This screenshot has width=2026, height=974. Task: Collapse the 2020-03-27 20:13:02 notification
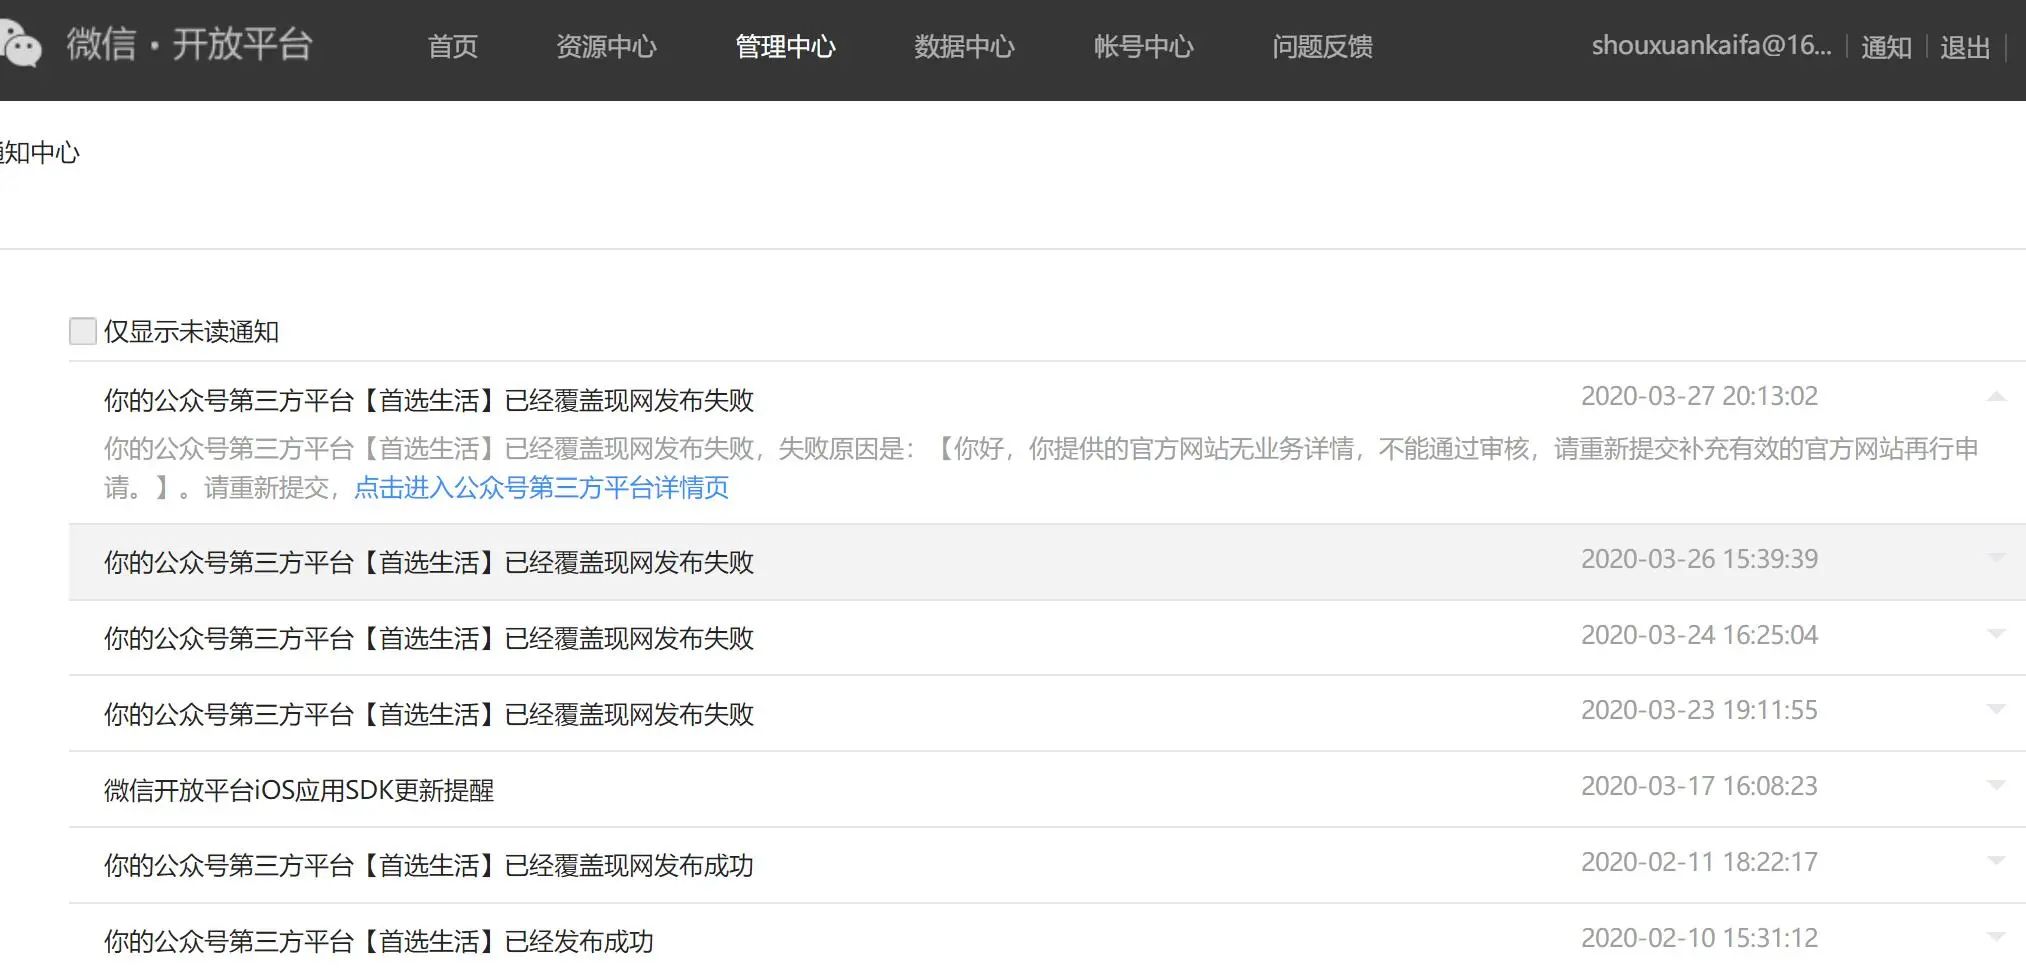coord(1996,397)
